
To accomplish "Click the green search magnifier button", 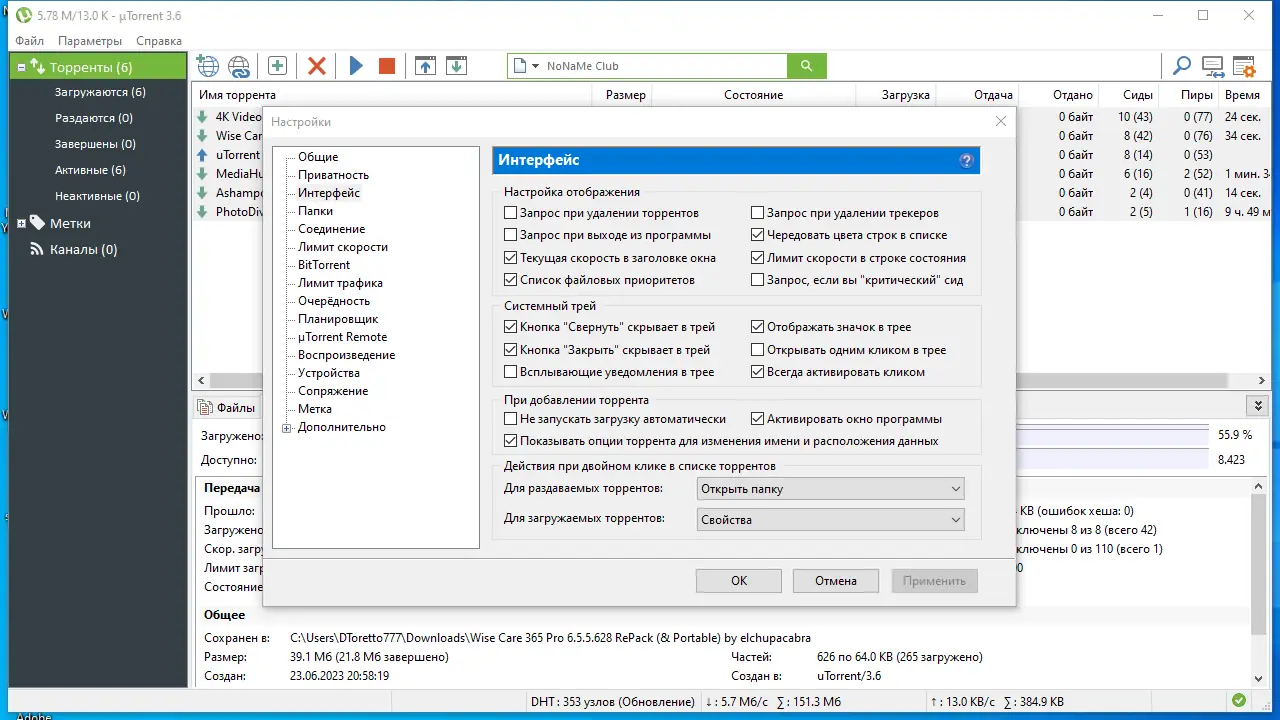I will (x=807, y=66).
